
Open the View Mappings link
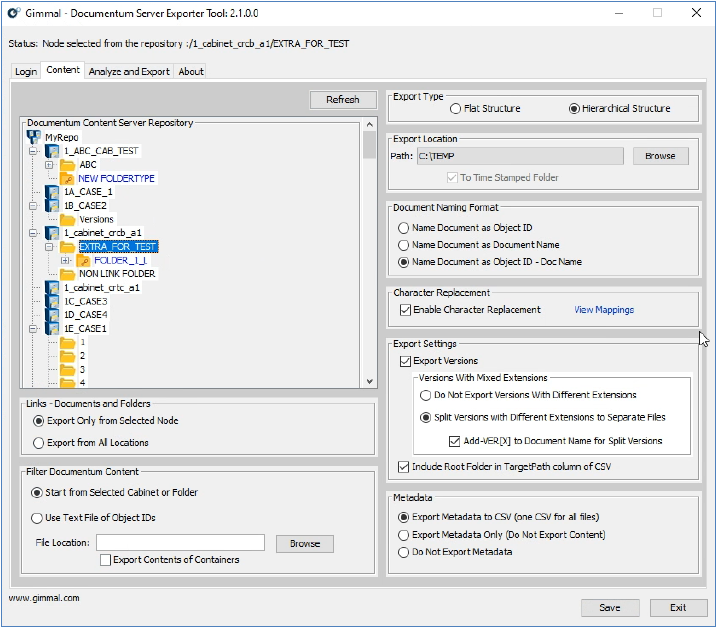(x=603, y=310)
